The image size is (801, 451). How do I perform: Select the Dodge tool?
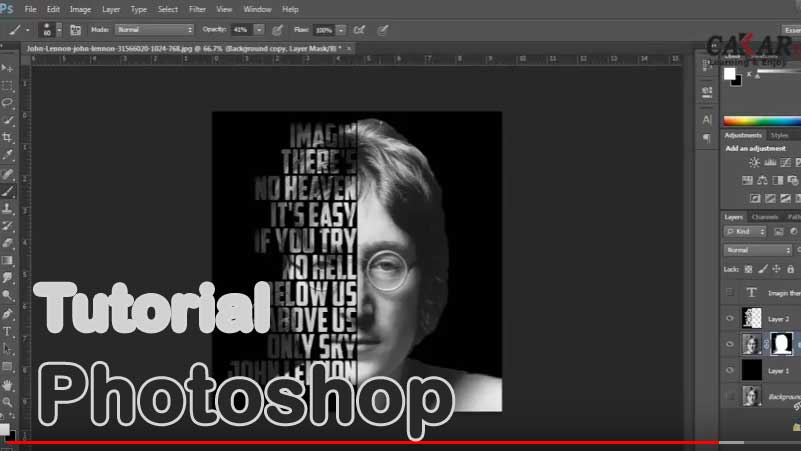7,295
